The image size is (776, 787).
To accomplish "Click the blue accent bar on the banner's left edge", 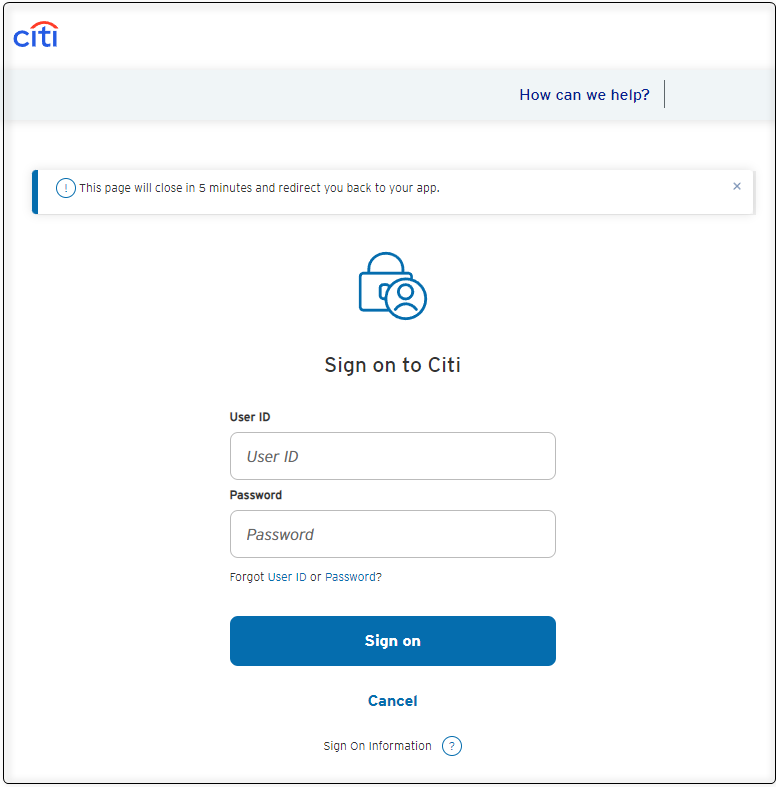I will (35, 192).
